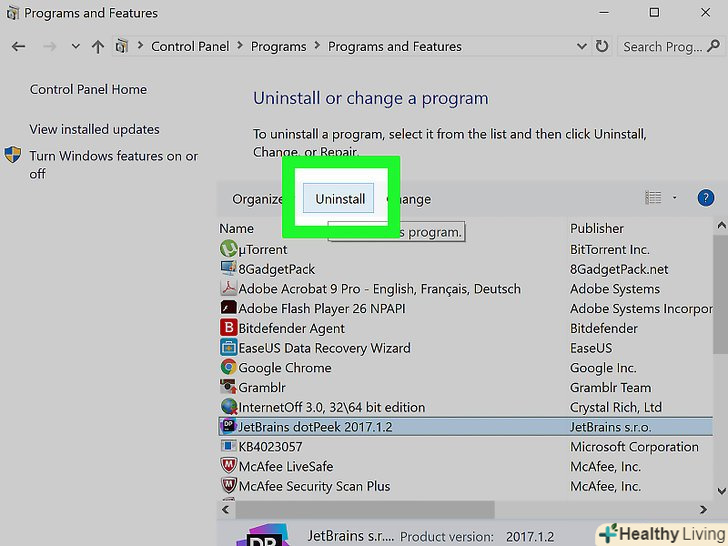Select Adobe Acrobat 9 Pro entry
728x546 pixels.
pos(379,289)
